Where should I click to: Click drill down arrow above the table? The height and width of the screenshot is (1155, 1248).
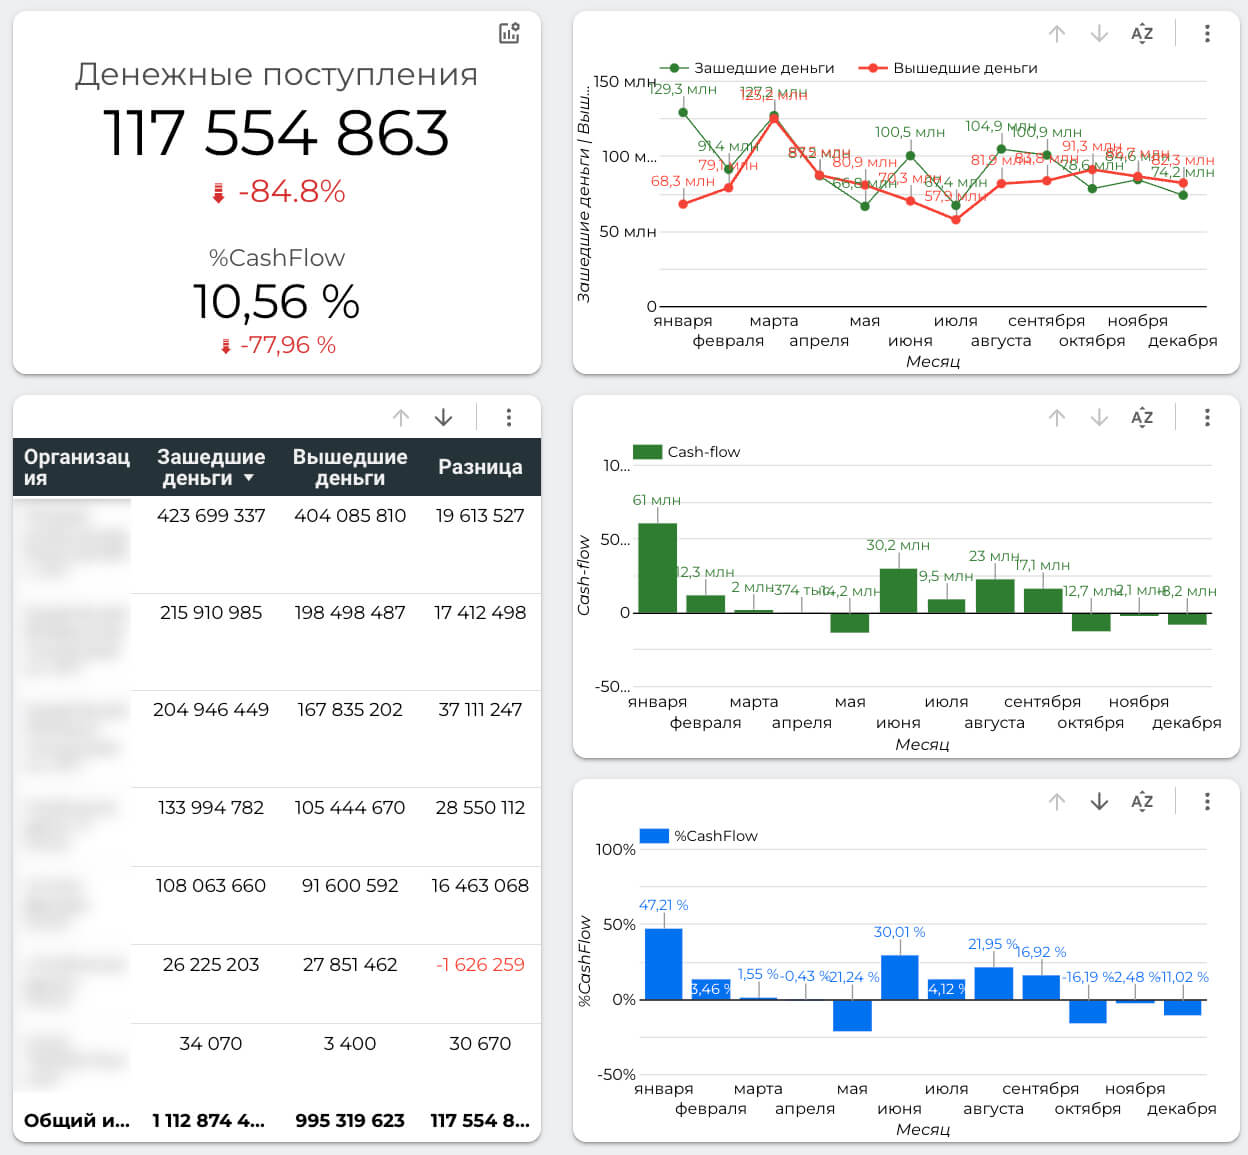(x=443, y=417)
